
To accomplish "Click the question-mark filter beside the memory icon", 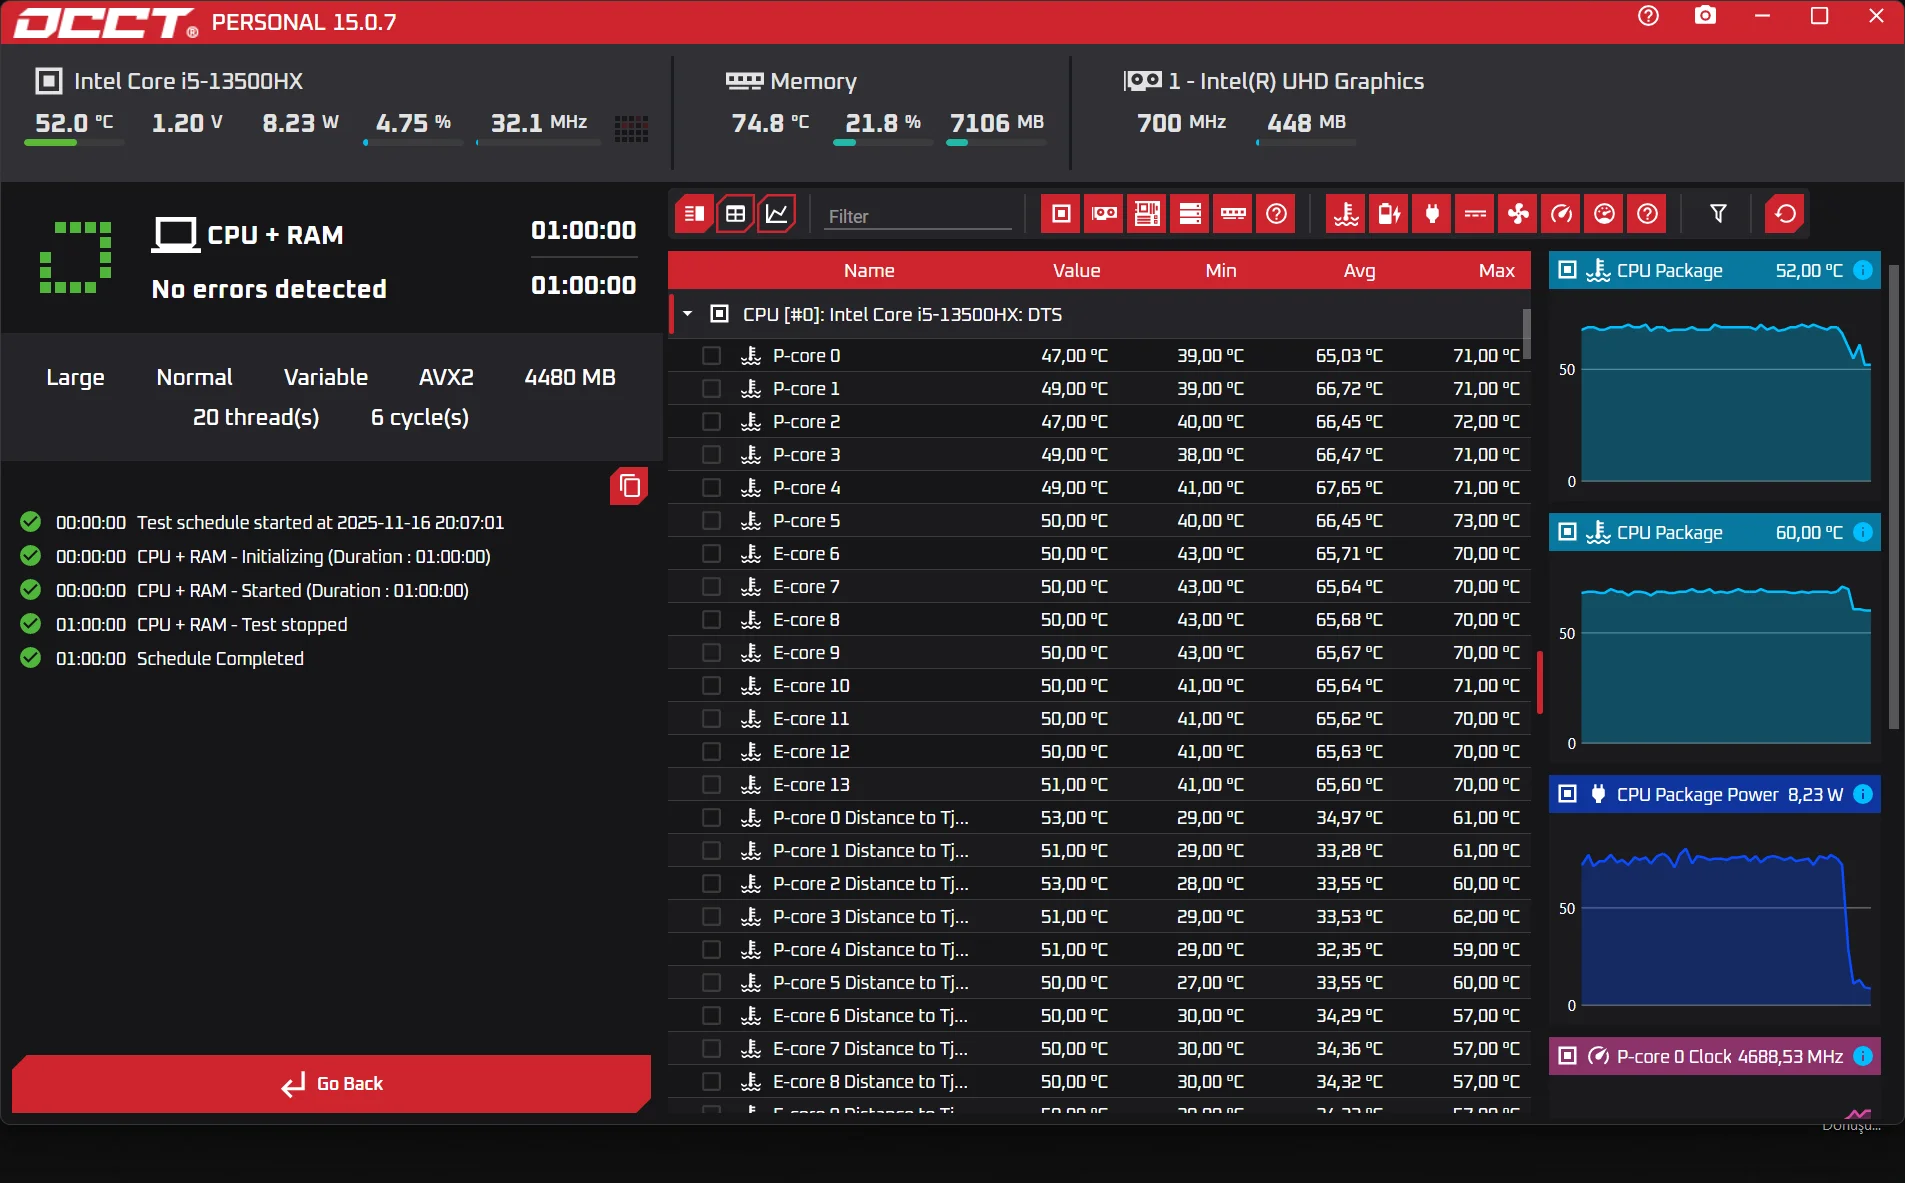I will [1277, 214].
